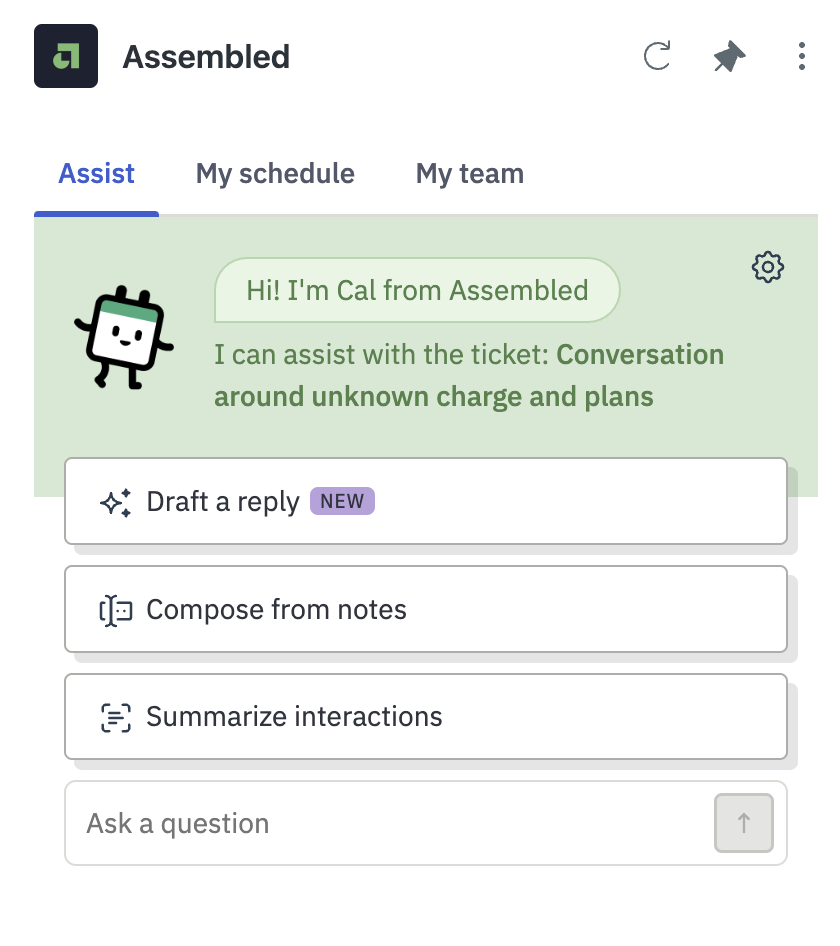The image size is (840, 946).
Task: Open the My schedule tab
Action: point(275,174)
